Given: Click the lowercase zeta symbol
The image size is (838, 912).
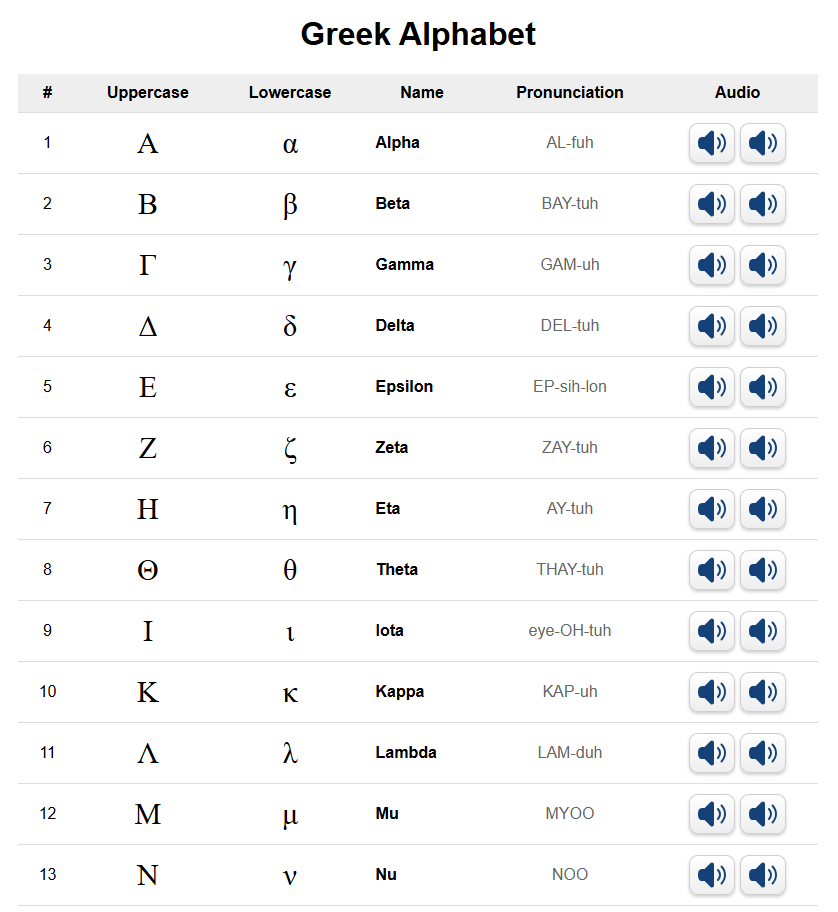Looking at the screenshot, I should (290, 449).
